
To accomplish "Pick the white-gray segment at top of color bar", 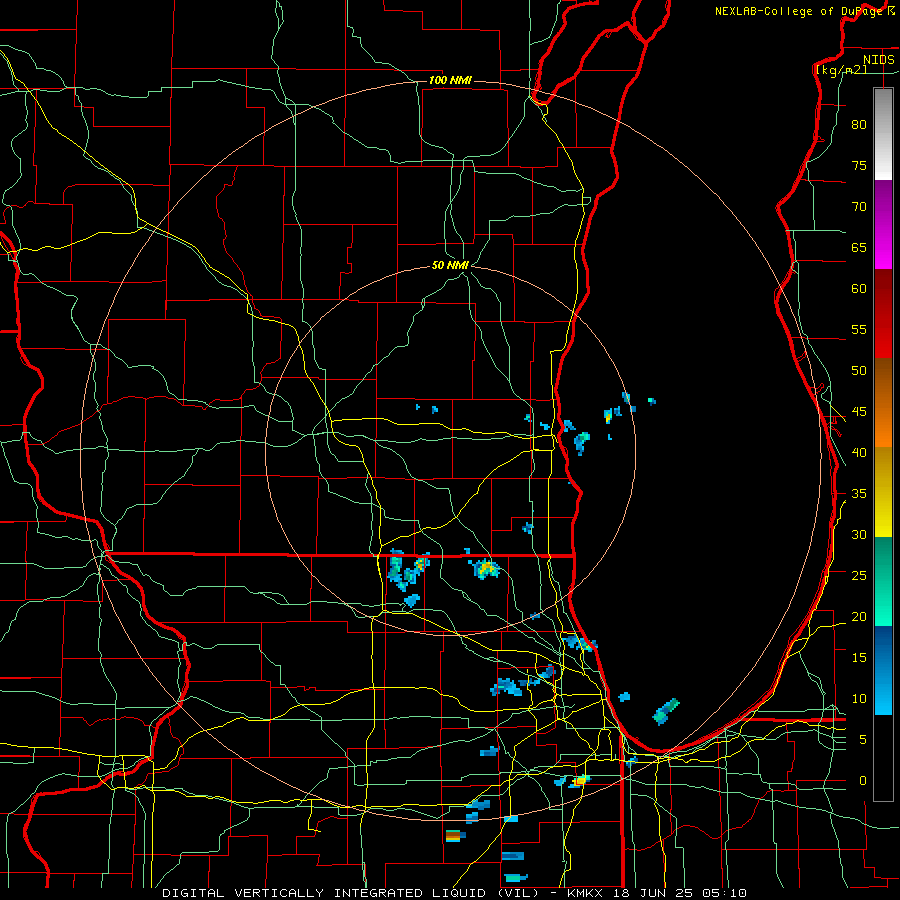I will point(883,134).
